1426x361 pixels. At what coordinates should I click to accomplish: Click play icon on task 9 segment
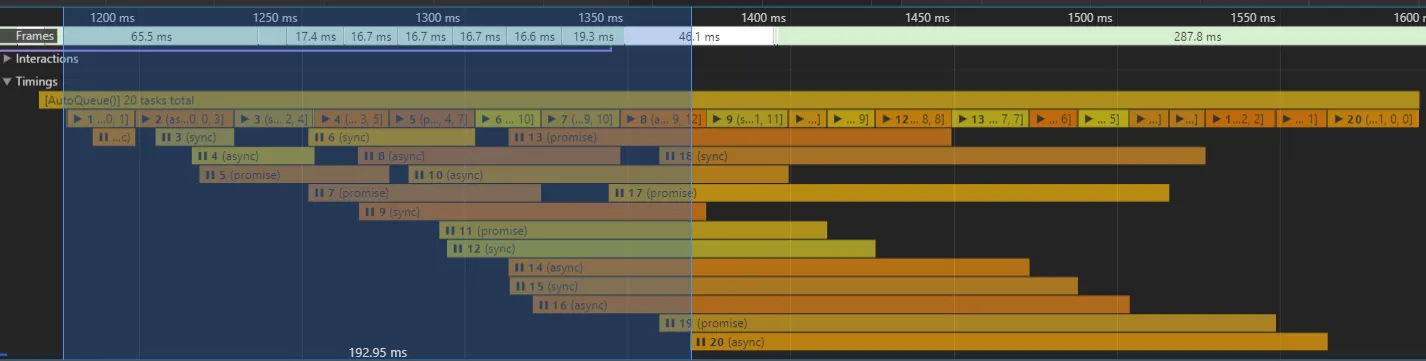[716, 119]
